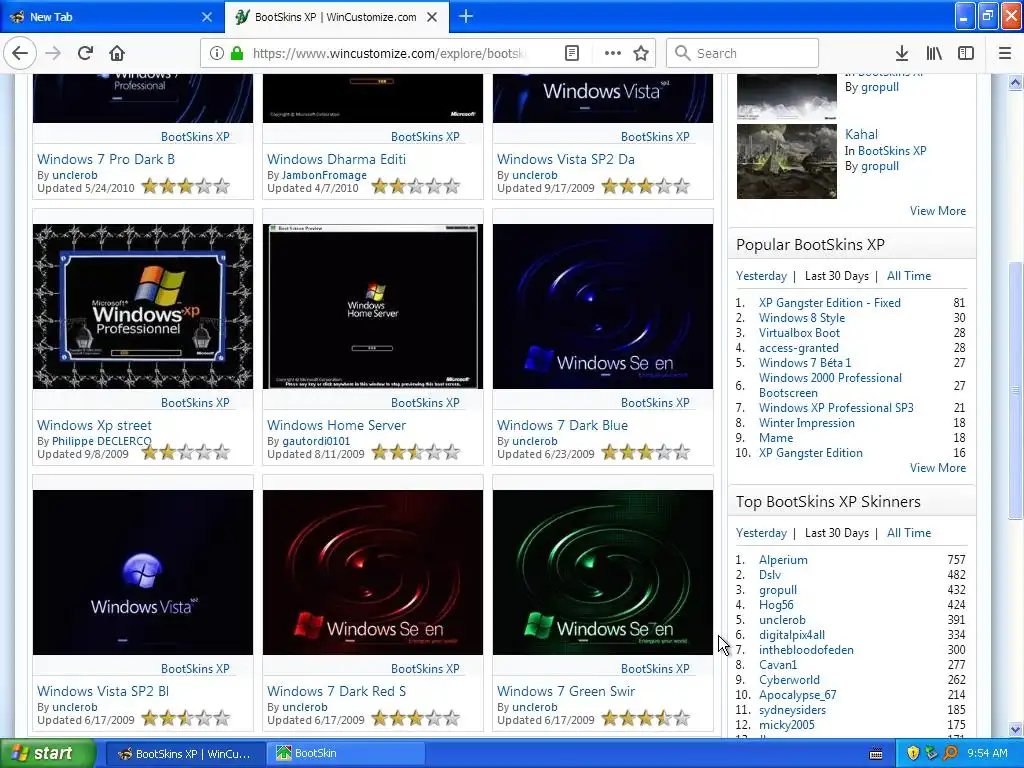Viewport: 1024px width, 768px height.
Task: Open Winter Impression link
Action: coord(807,423)
